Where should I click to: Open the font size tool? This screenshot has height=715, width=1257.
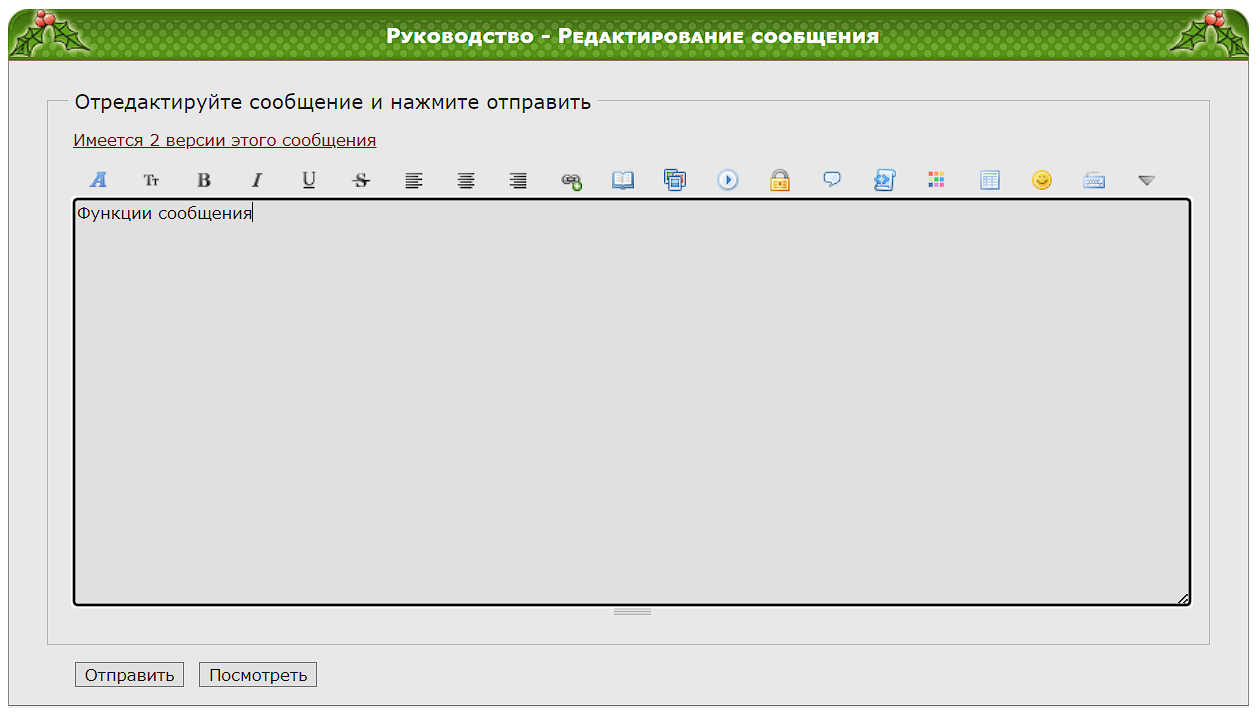pyautogui.click(x=151, y=180)
